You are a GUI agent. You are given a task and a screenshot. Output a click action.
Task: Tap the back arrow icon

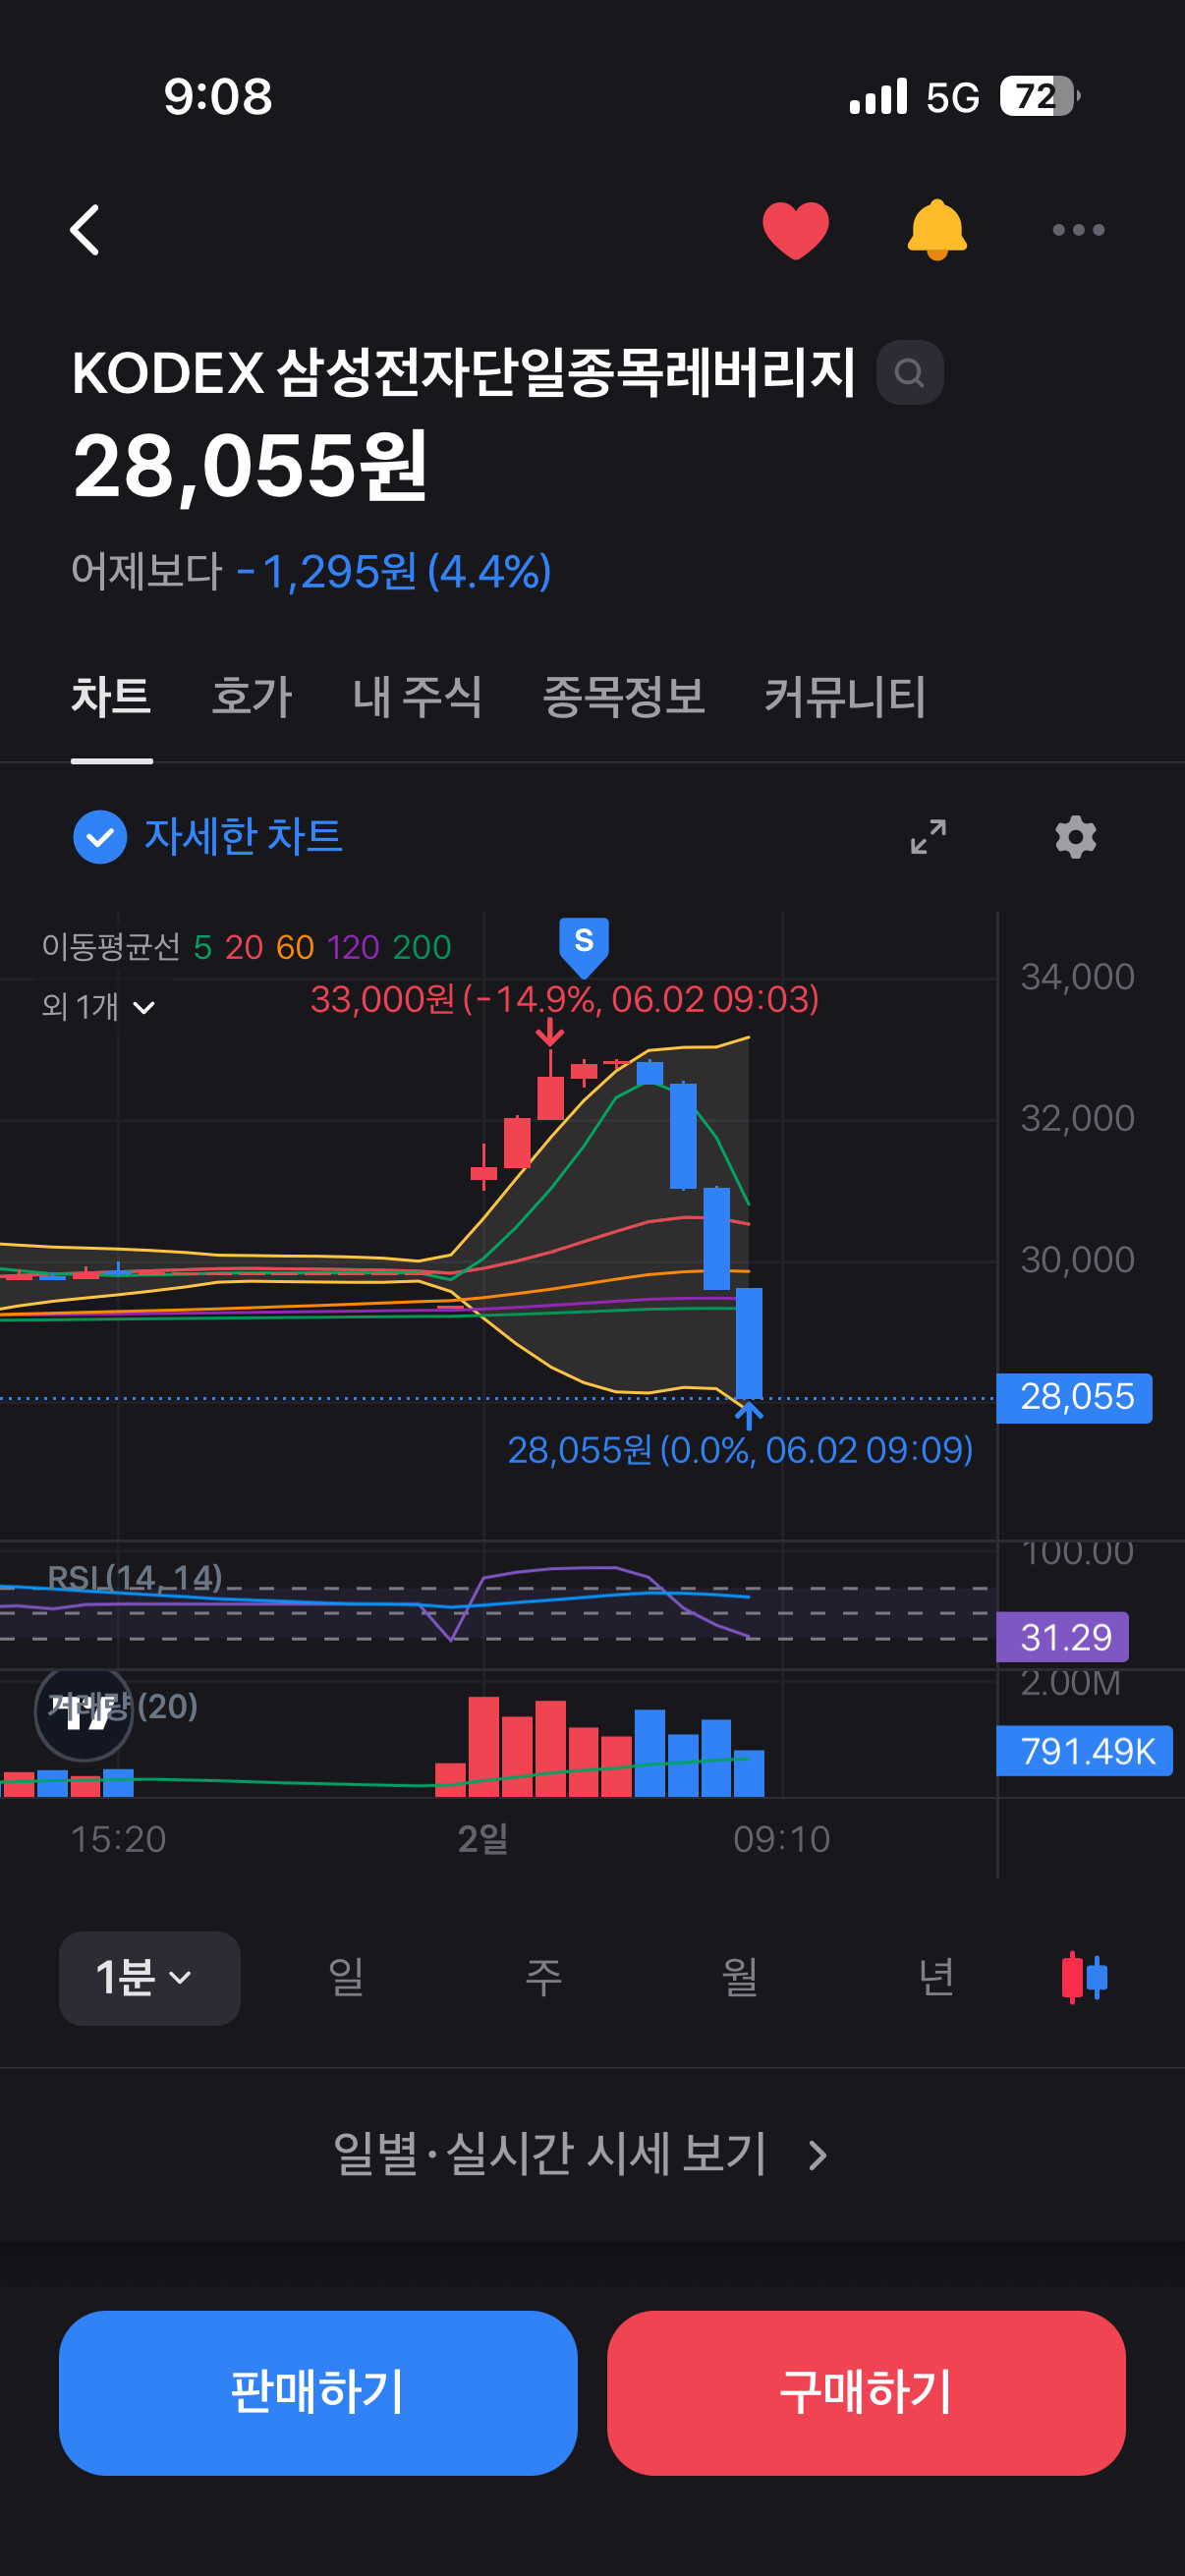point(85,230)
